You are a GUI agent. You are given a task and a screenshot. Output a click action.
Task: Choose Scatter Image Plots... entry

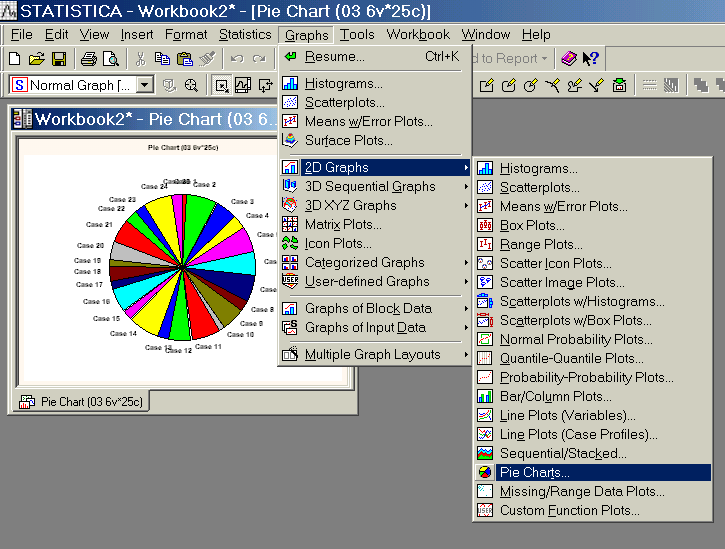click(x=593, y=282)
